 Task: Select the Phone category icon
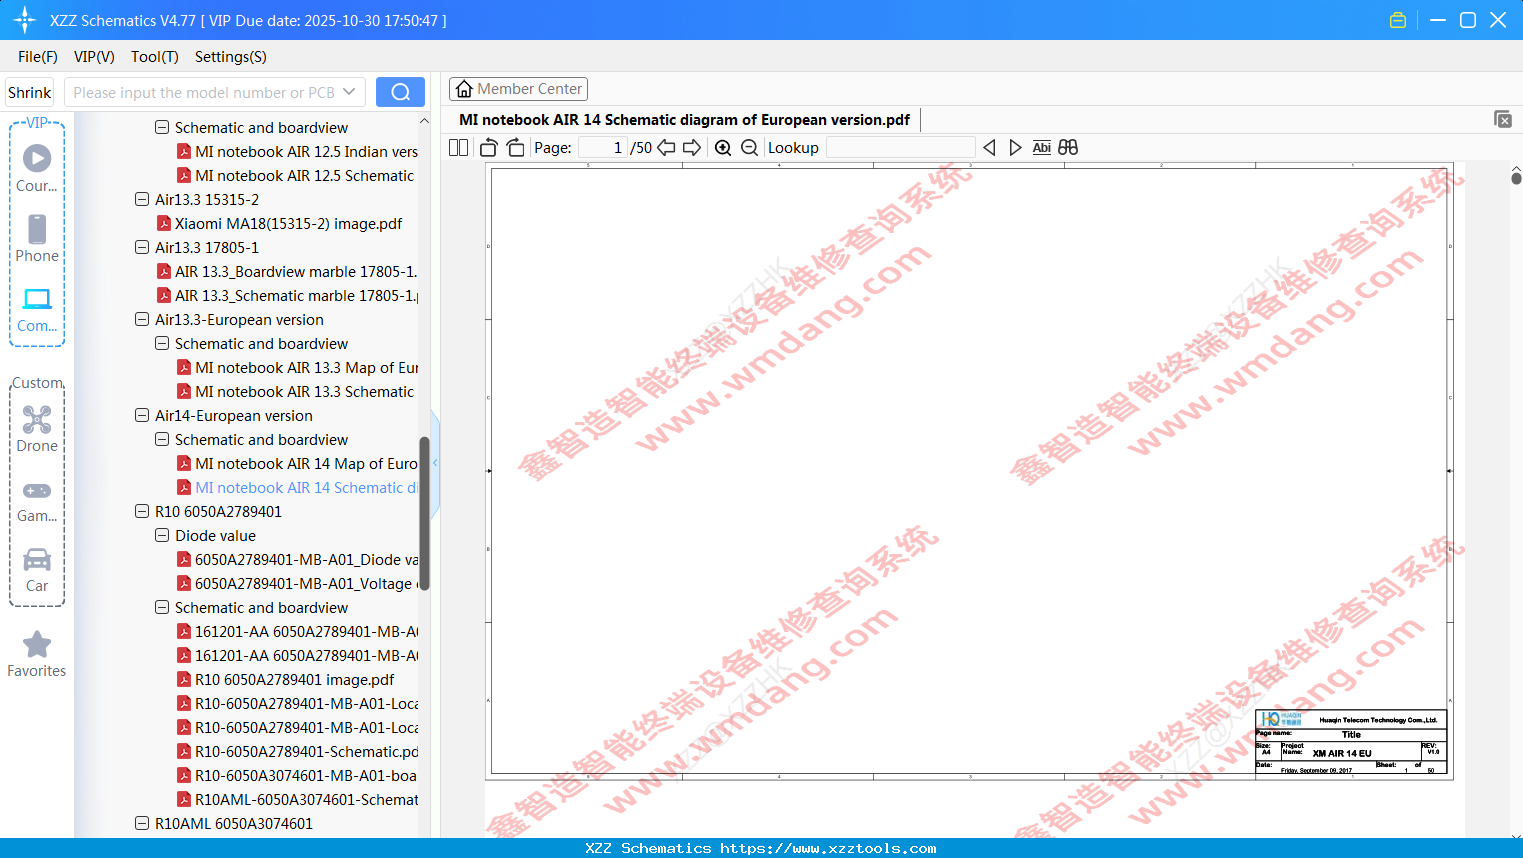(x=37, y=229)
